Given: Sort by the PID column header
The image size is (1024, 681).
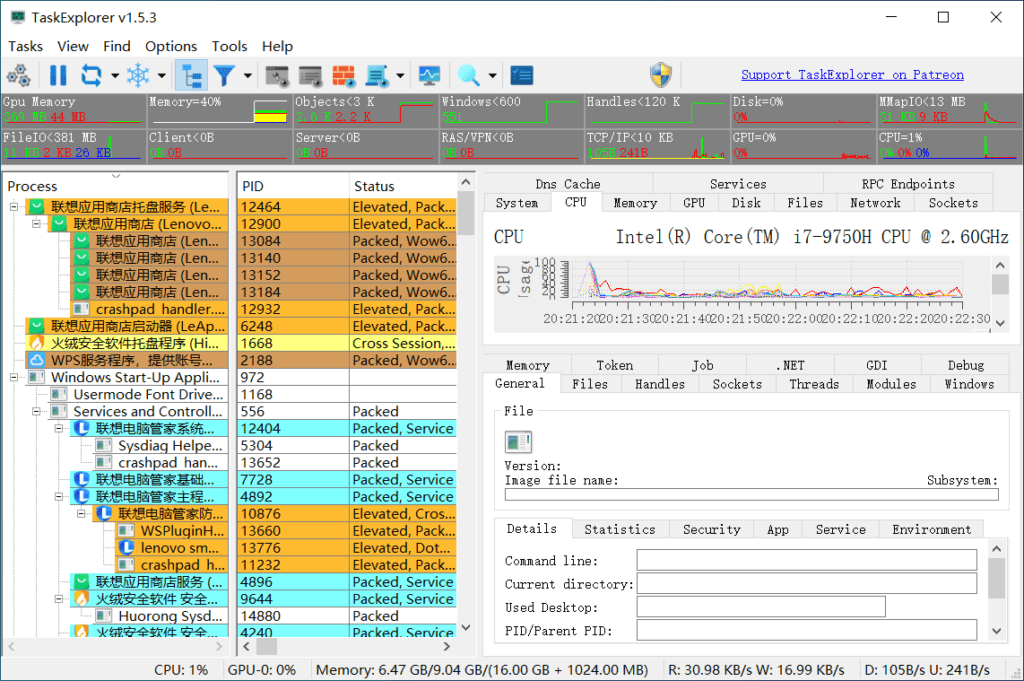Looking at the screenshot, I should pyautogui.click(x=293, y=186).
